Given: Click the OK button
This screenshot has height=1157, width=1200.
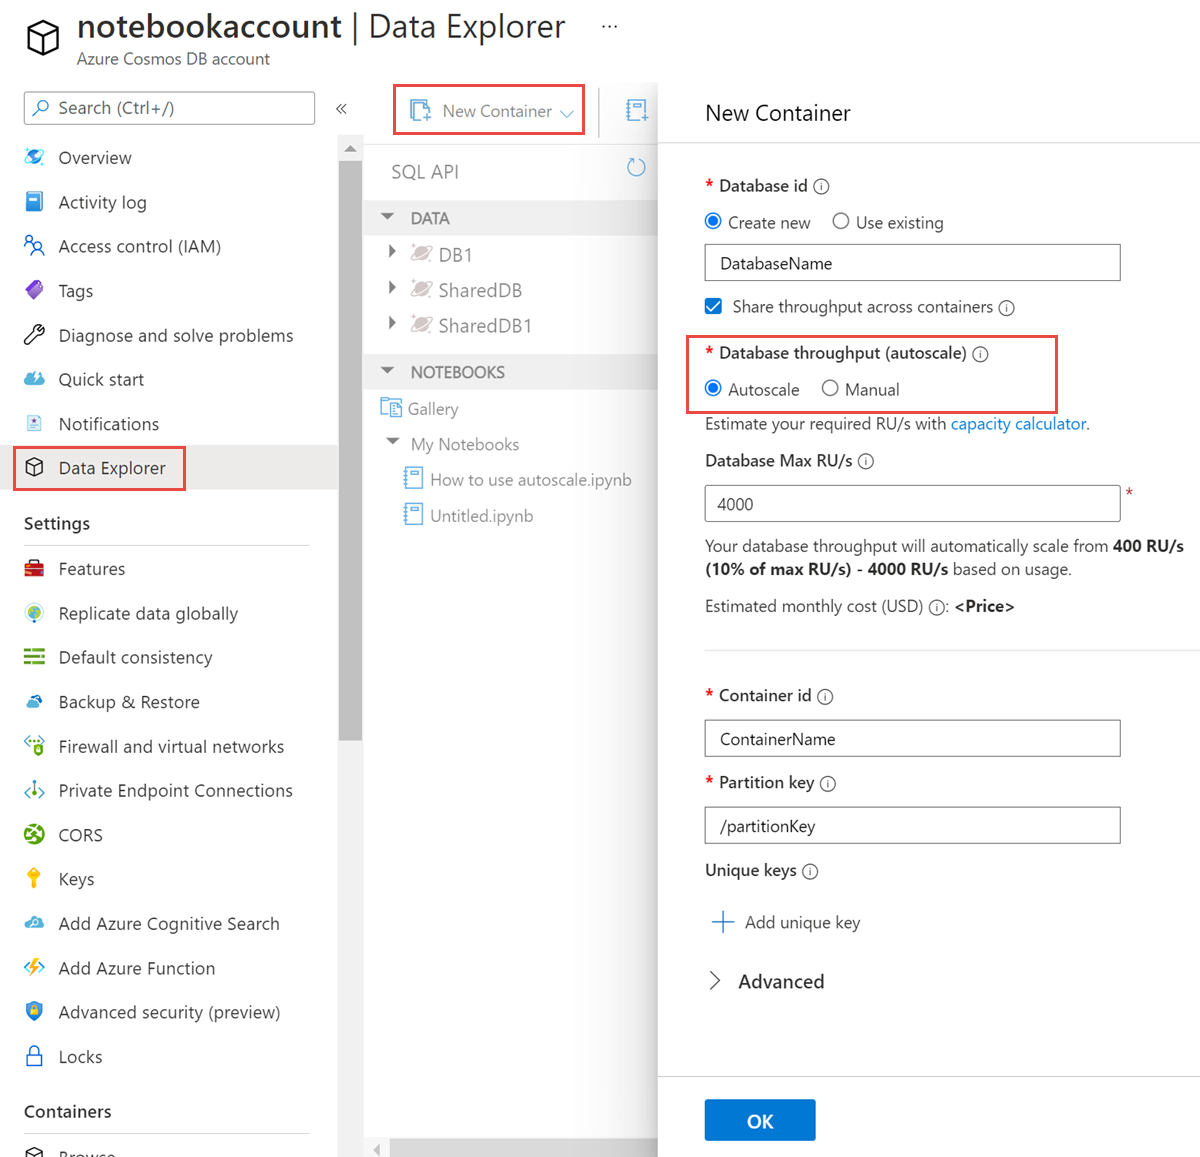Looking at the screenshot, I should (x=759, y=1120).
